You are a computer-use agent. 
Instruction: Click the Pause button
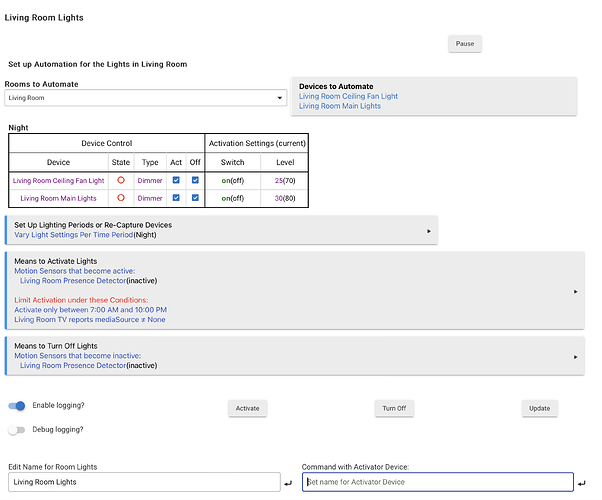pyautogui.click(x=465, y=44)
